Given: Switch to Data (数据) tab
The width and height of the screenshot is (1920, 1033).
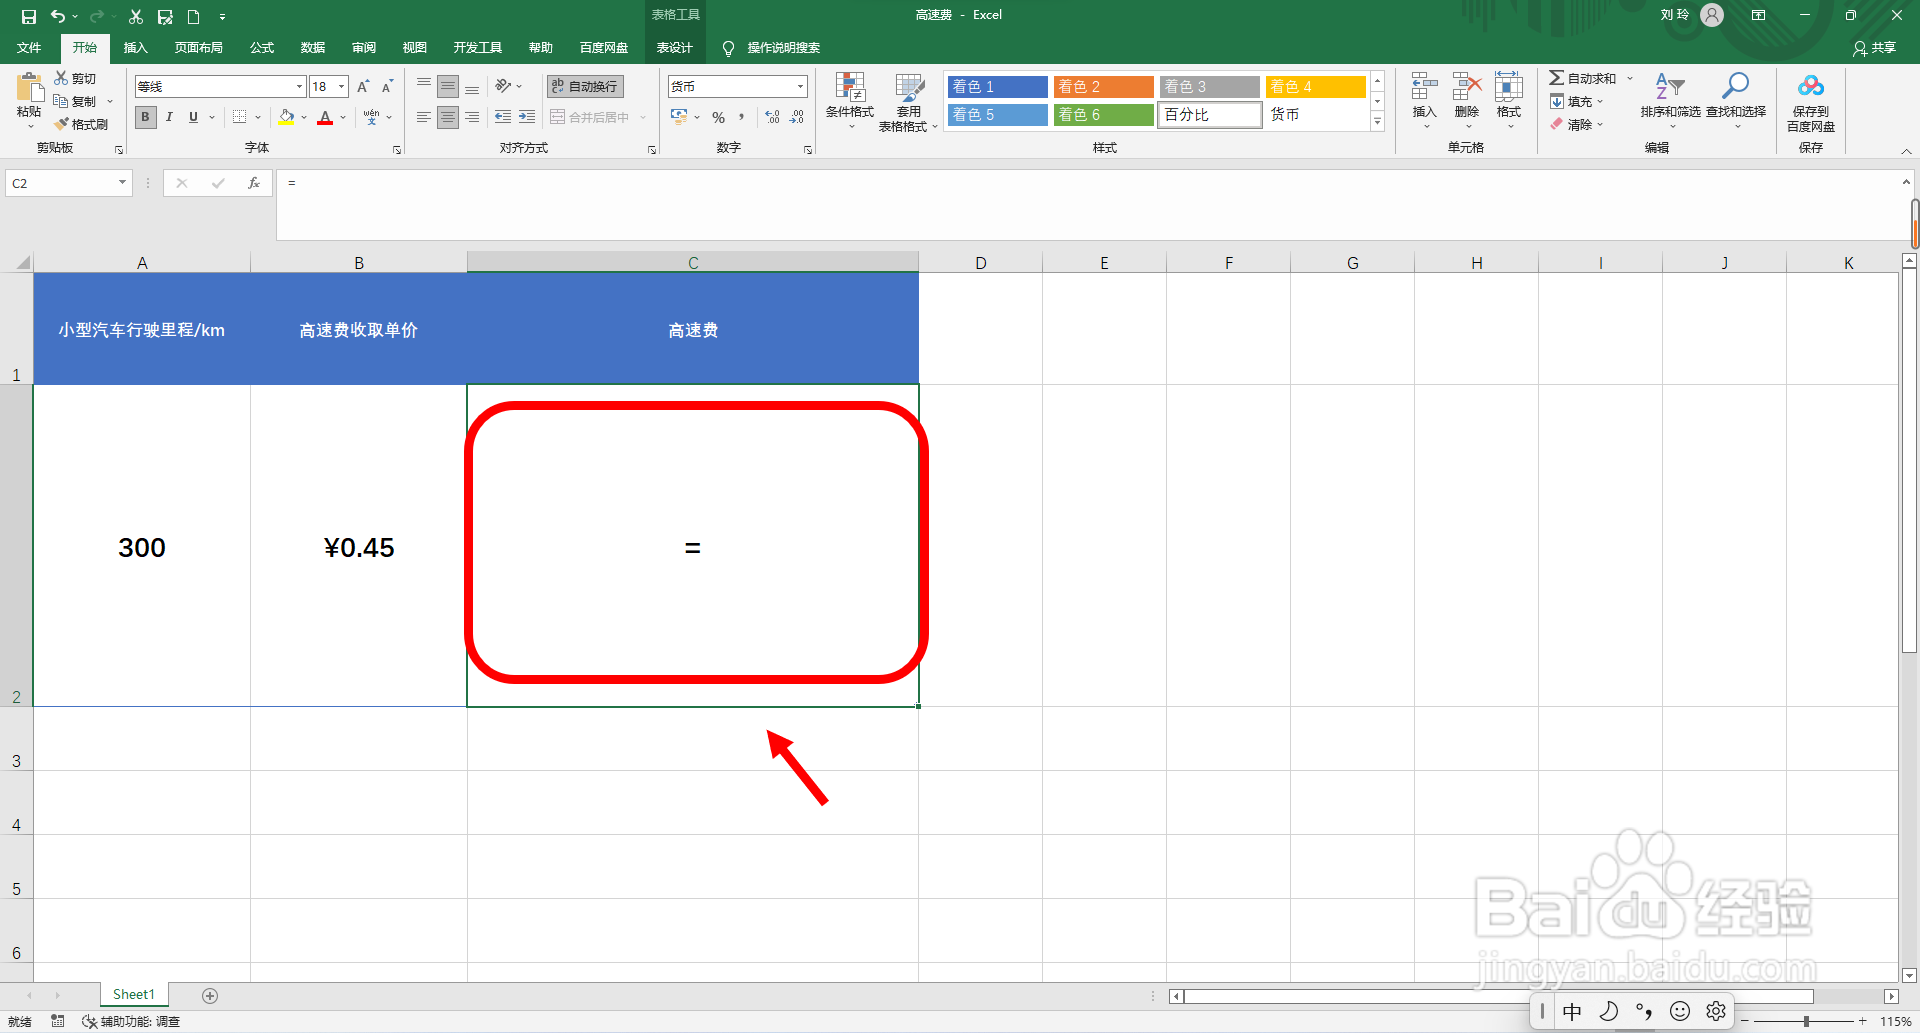Looking at the screenshot, I should [x=313, y=48].
